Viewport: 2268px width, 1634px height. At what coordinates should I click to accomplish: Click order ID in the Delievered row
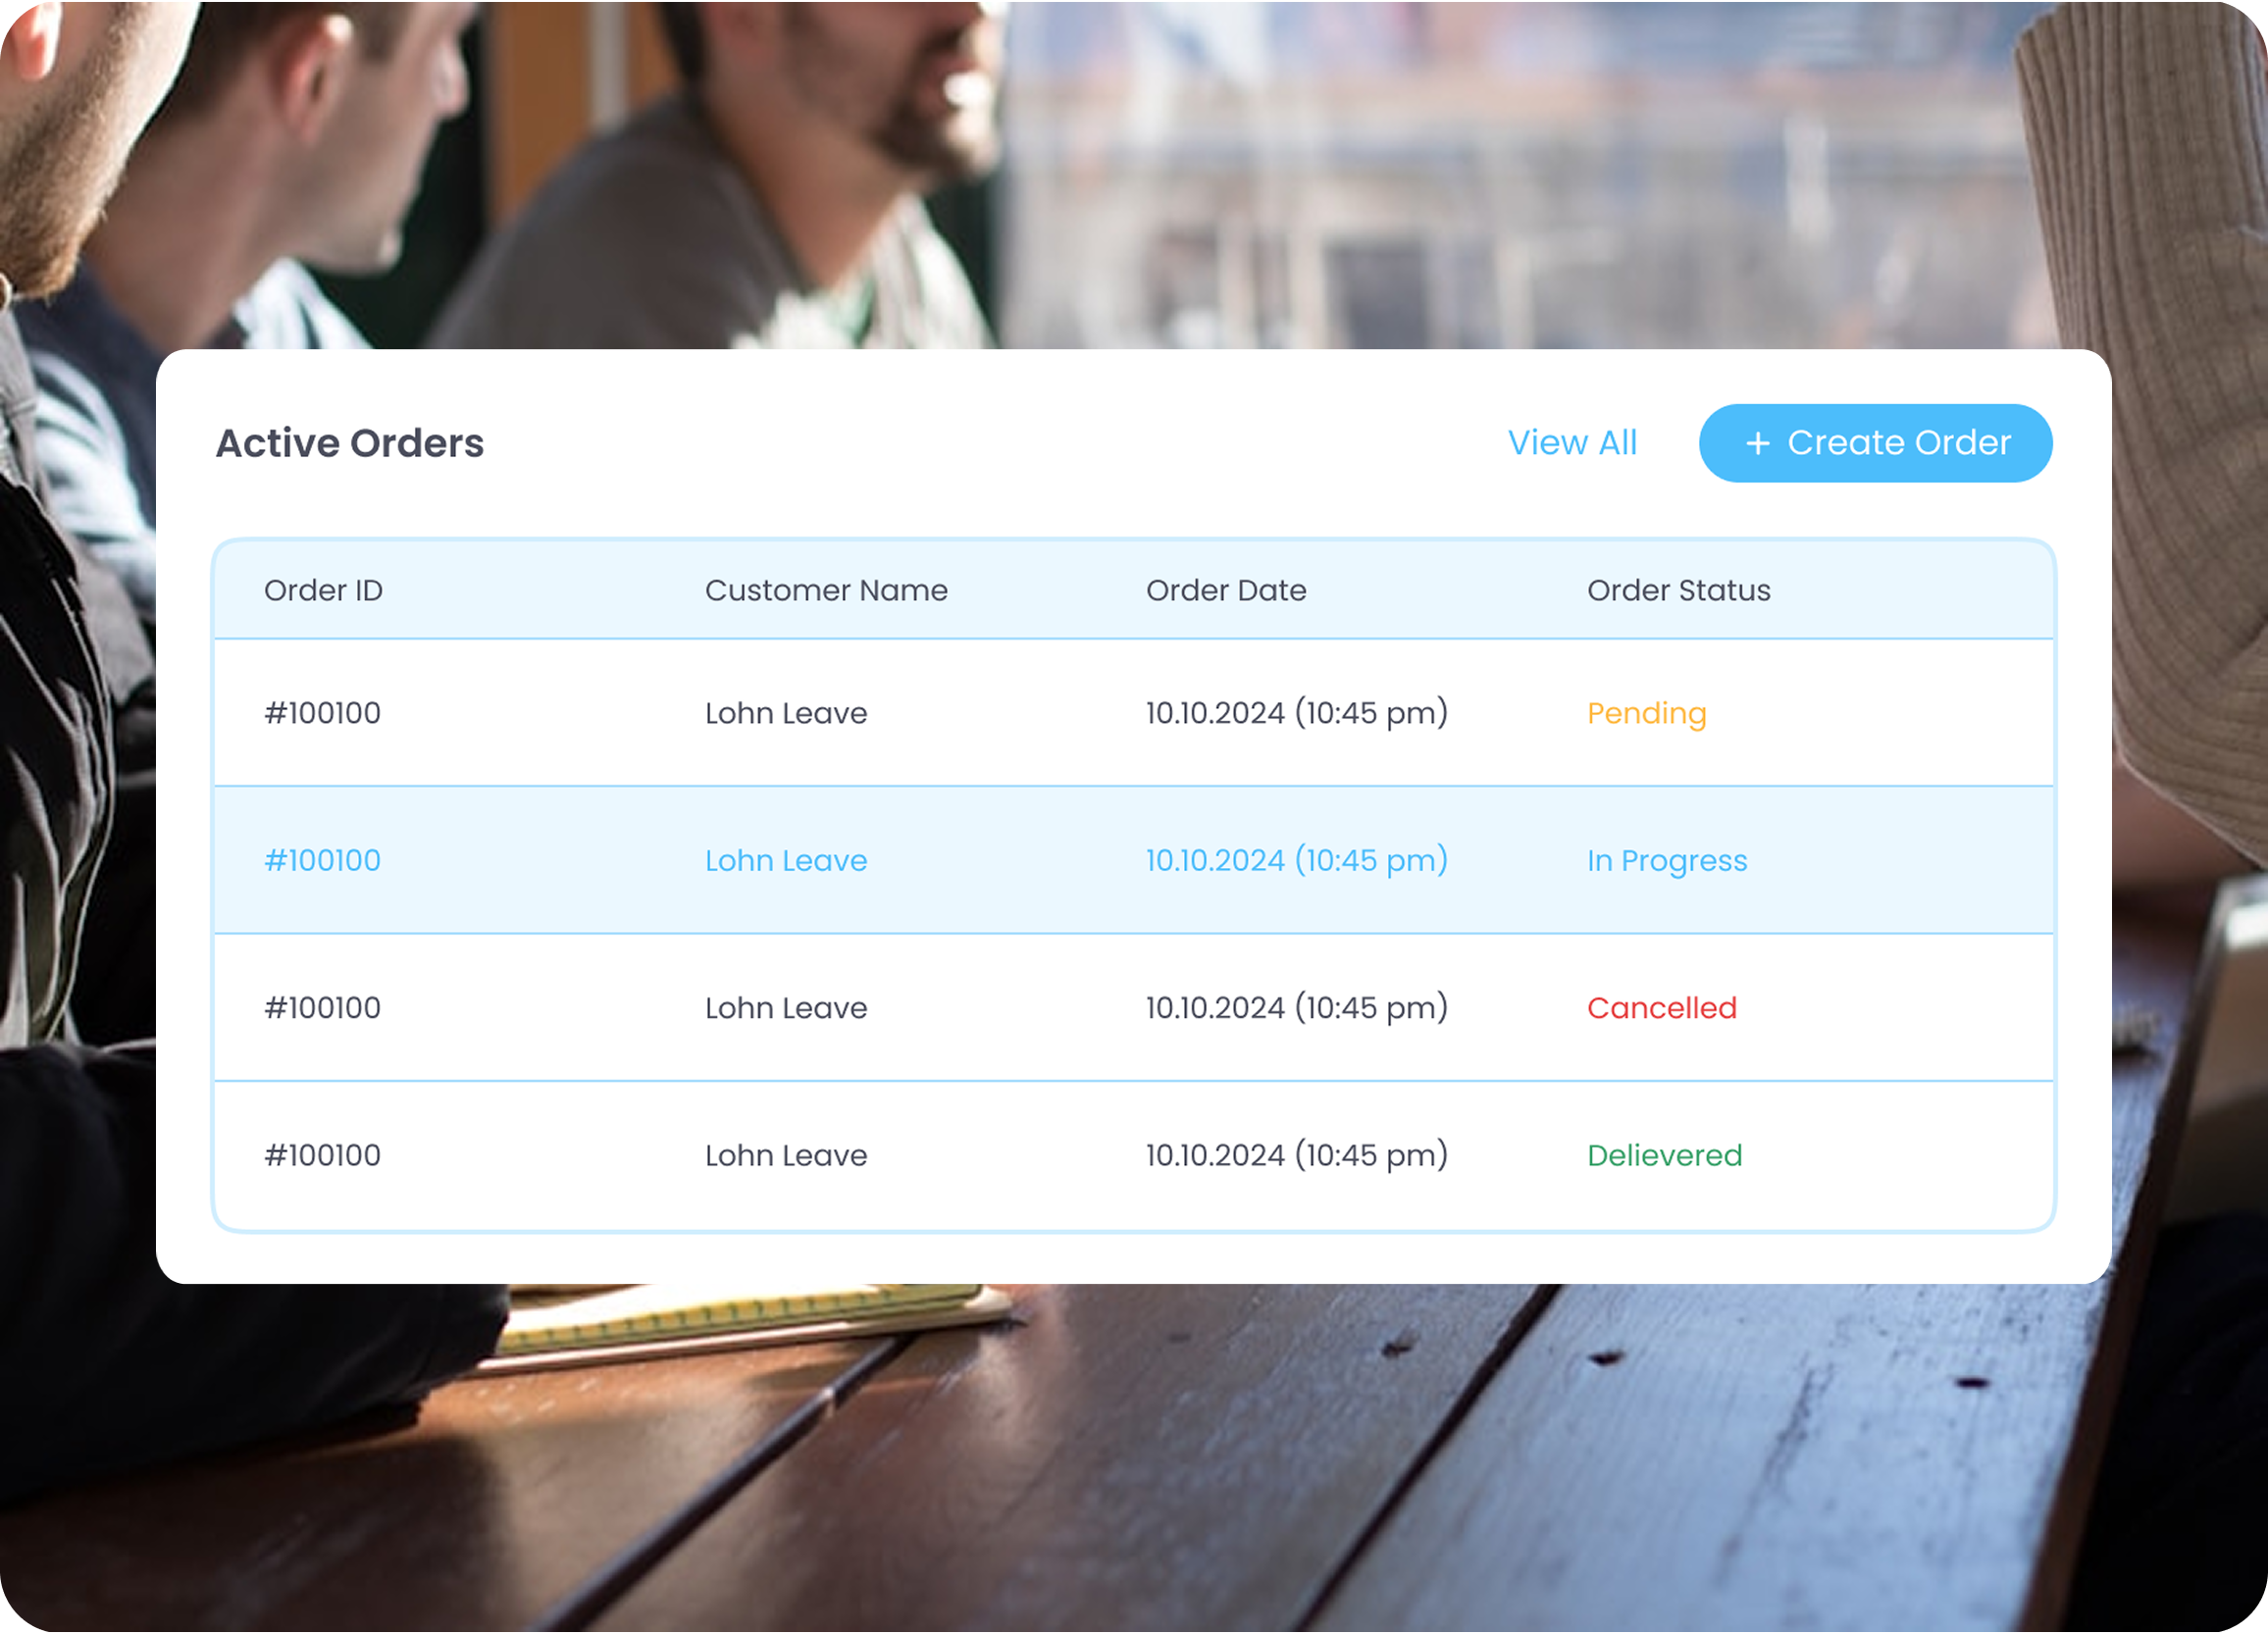(x=322, y=1155)
